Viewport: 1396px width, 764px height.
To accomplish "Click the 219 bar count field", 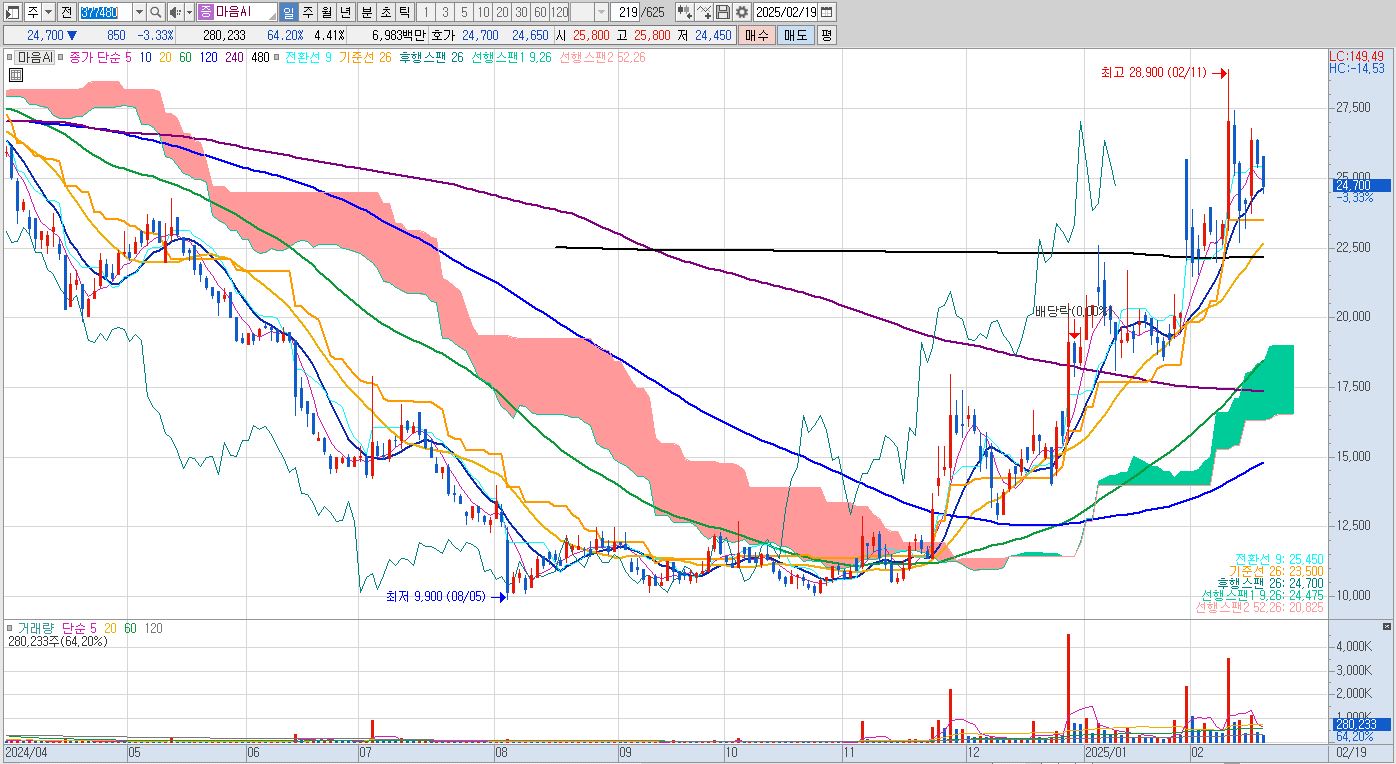I will coord(625,12).
